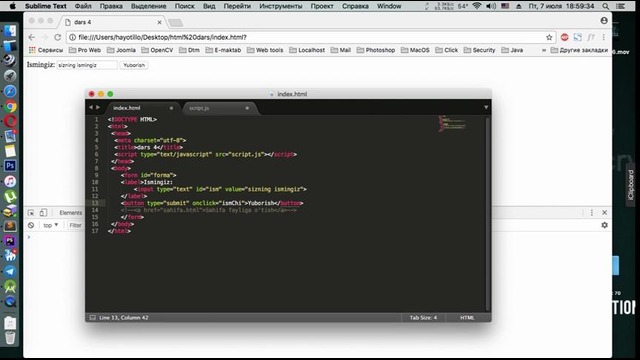Screen dimensions: 640x360
Task: Open the DevTools console settings gear
Action: [604, 225]
